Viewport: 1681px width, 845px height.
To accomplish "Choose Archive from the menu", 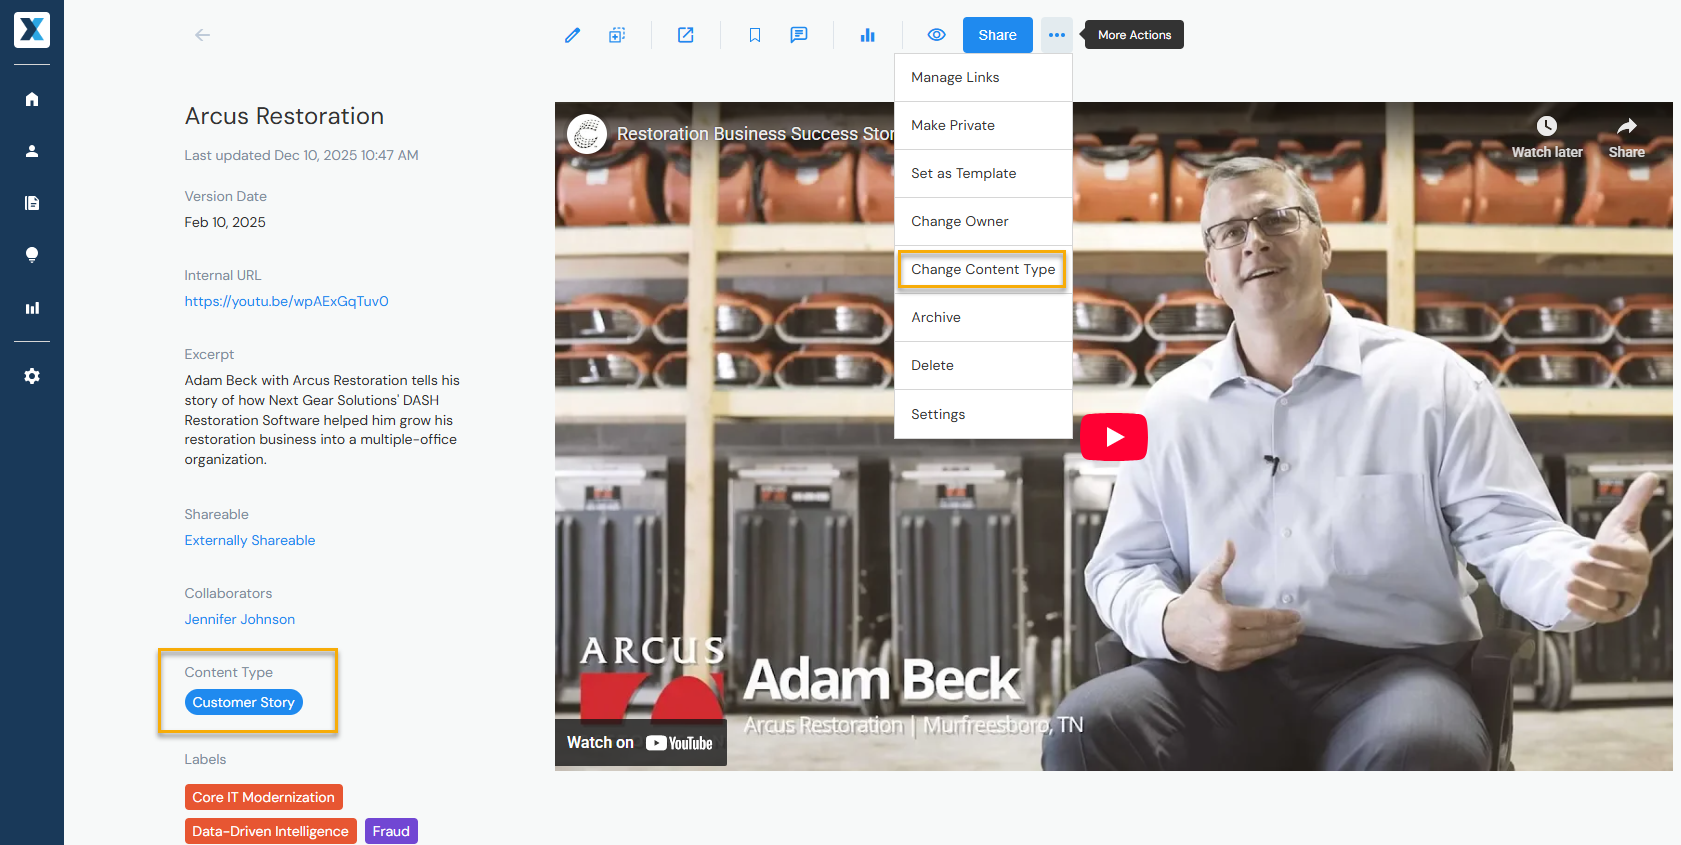I will pyautogui.click(x=983, y=317).
